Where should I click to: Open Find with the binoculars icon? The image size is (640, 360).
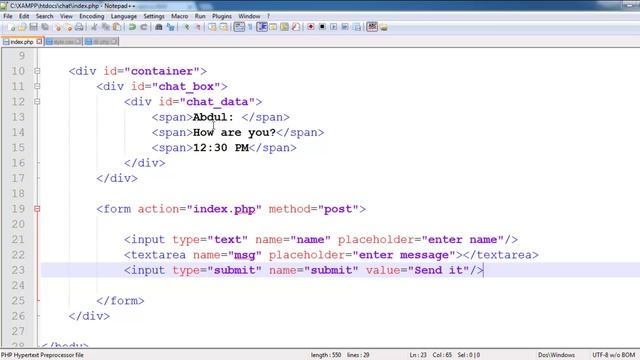(159, 27)
